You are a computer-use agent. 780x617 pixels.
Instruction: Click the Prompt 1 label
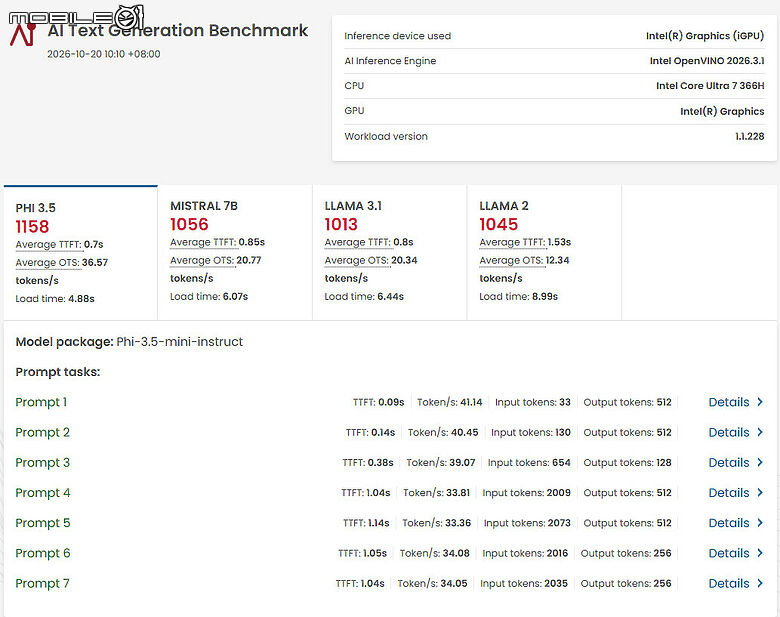(41, 402)
